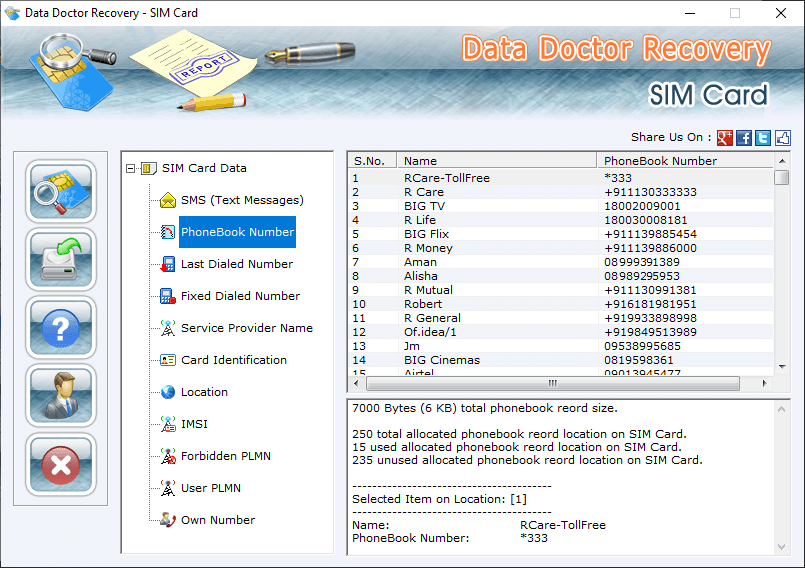Click the horizontal scrollbar left arrow

pyautogui.click(x=356, y=383)
